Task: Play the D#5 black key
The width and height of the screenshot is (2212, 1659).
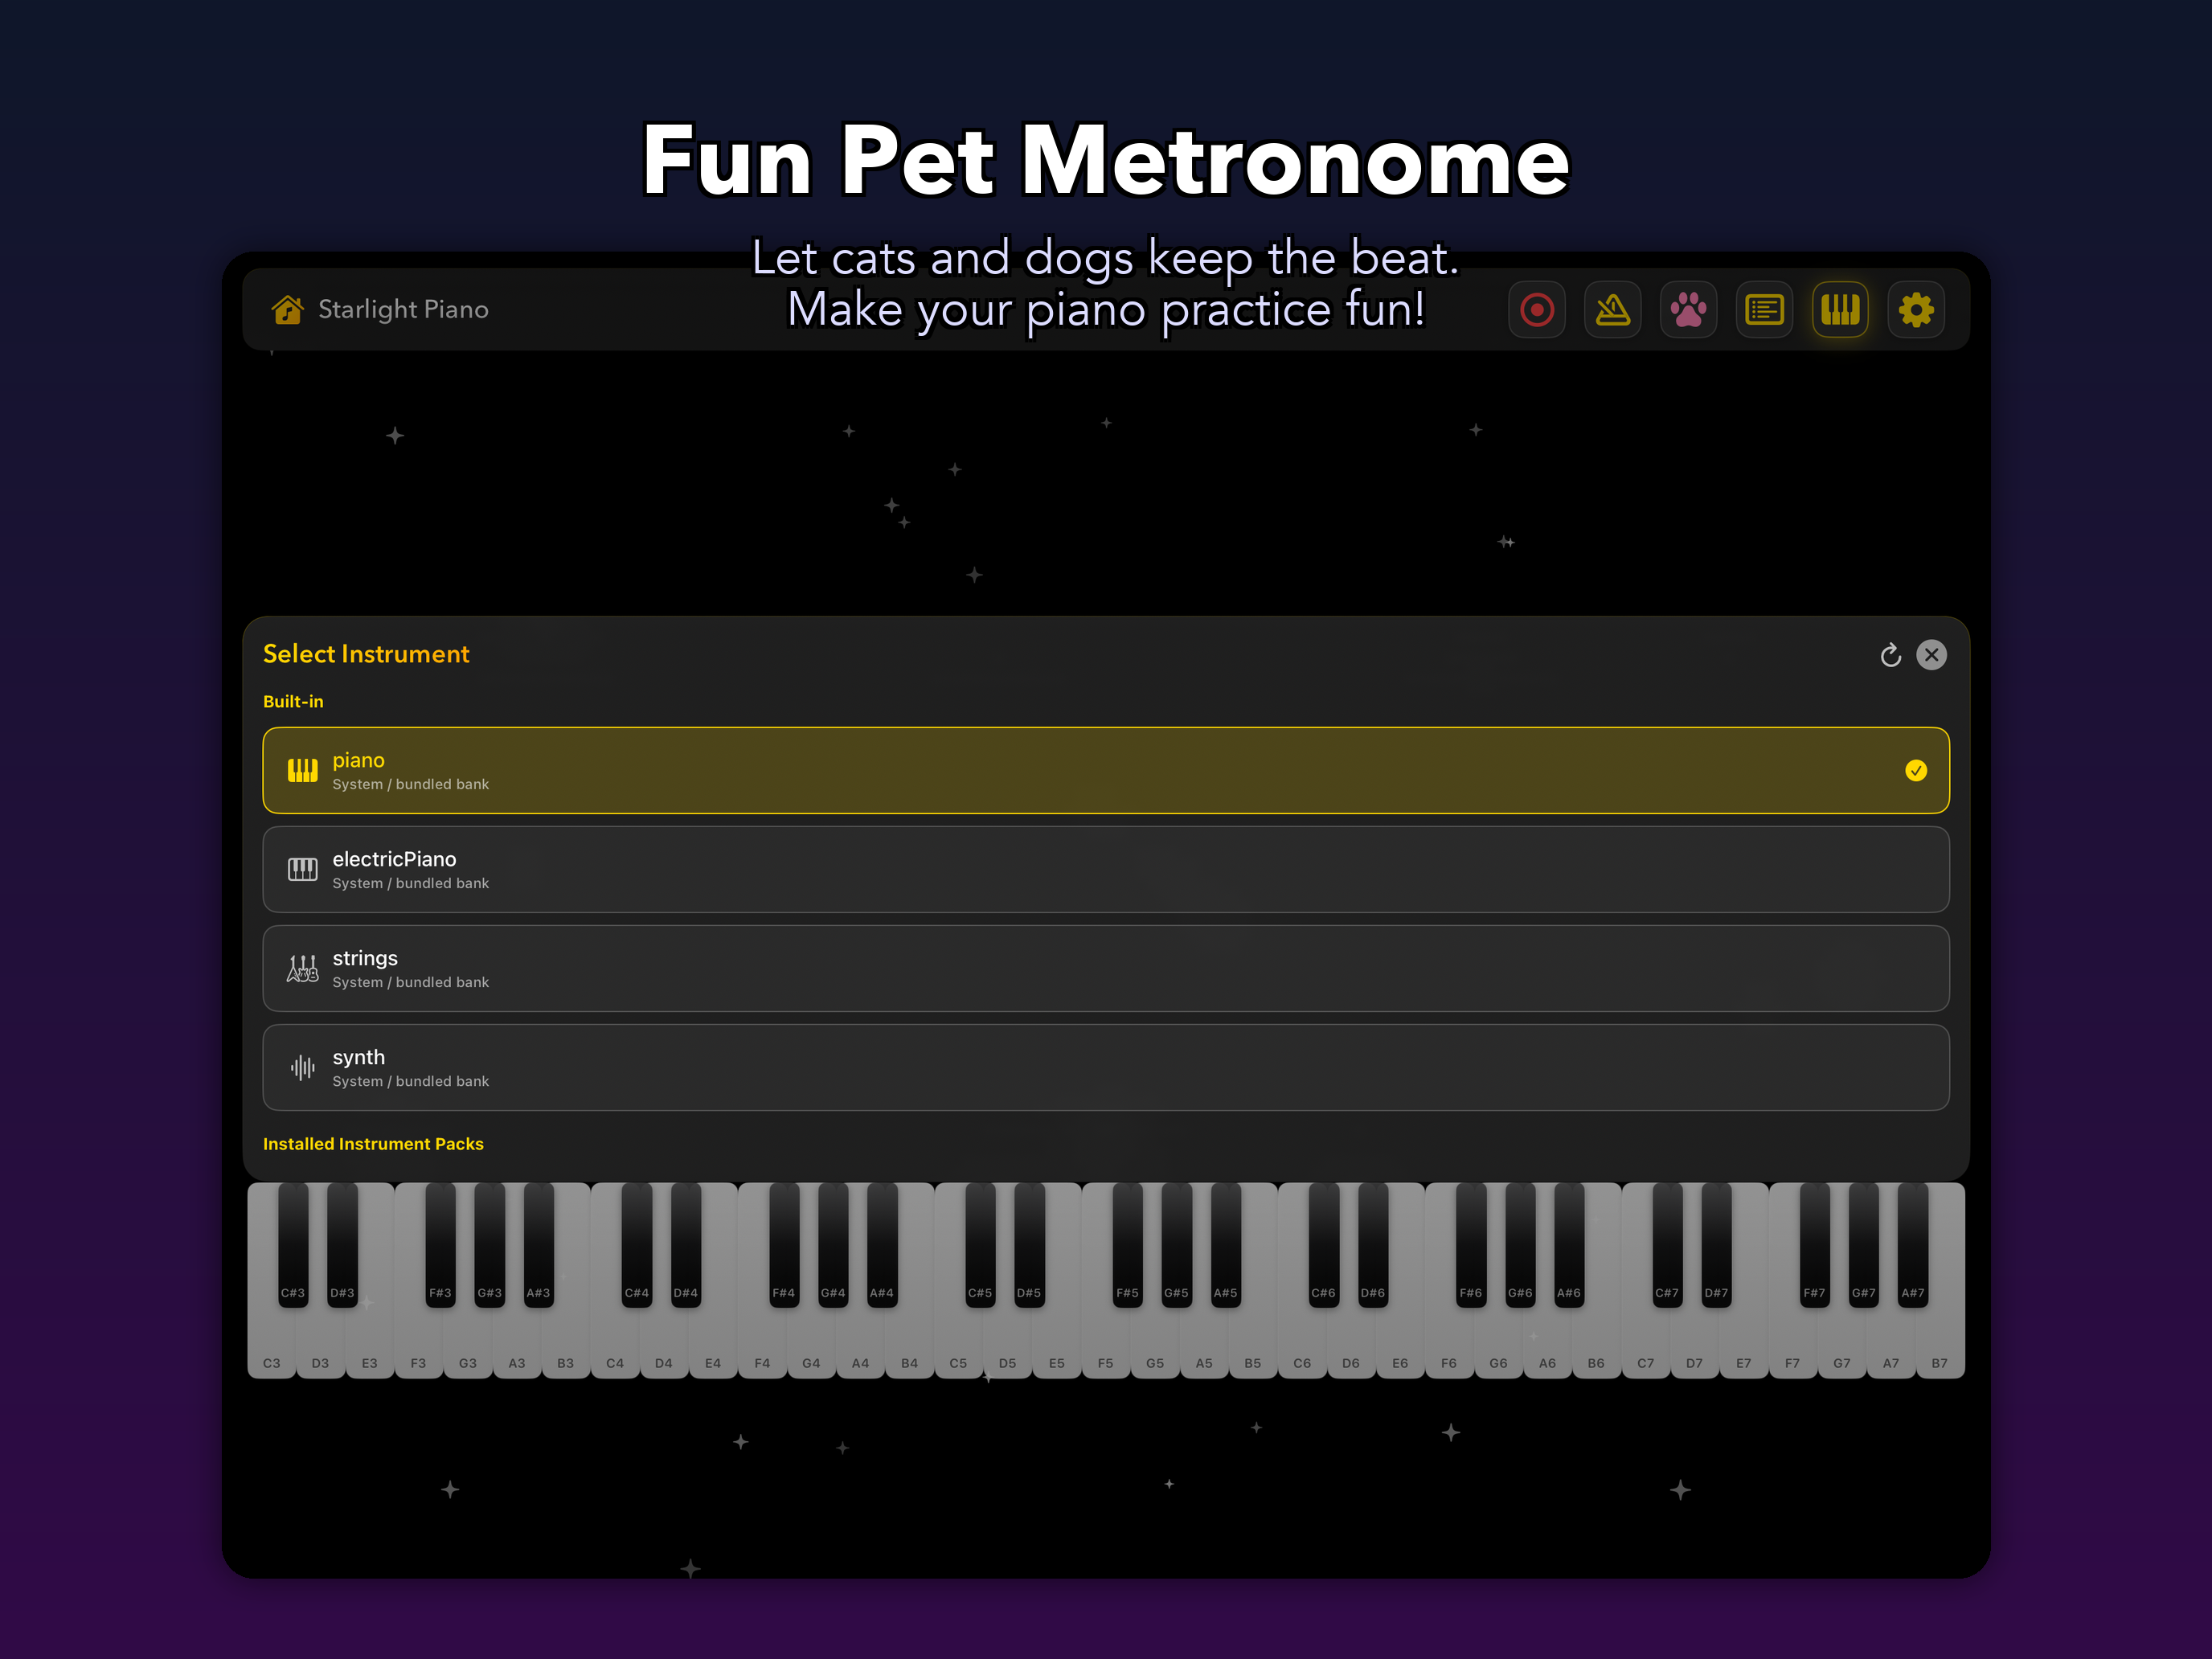Action: coord(1029,1245)
